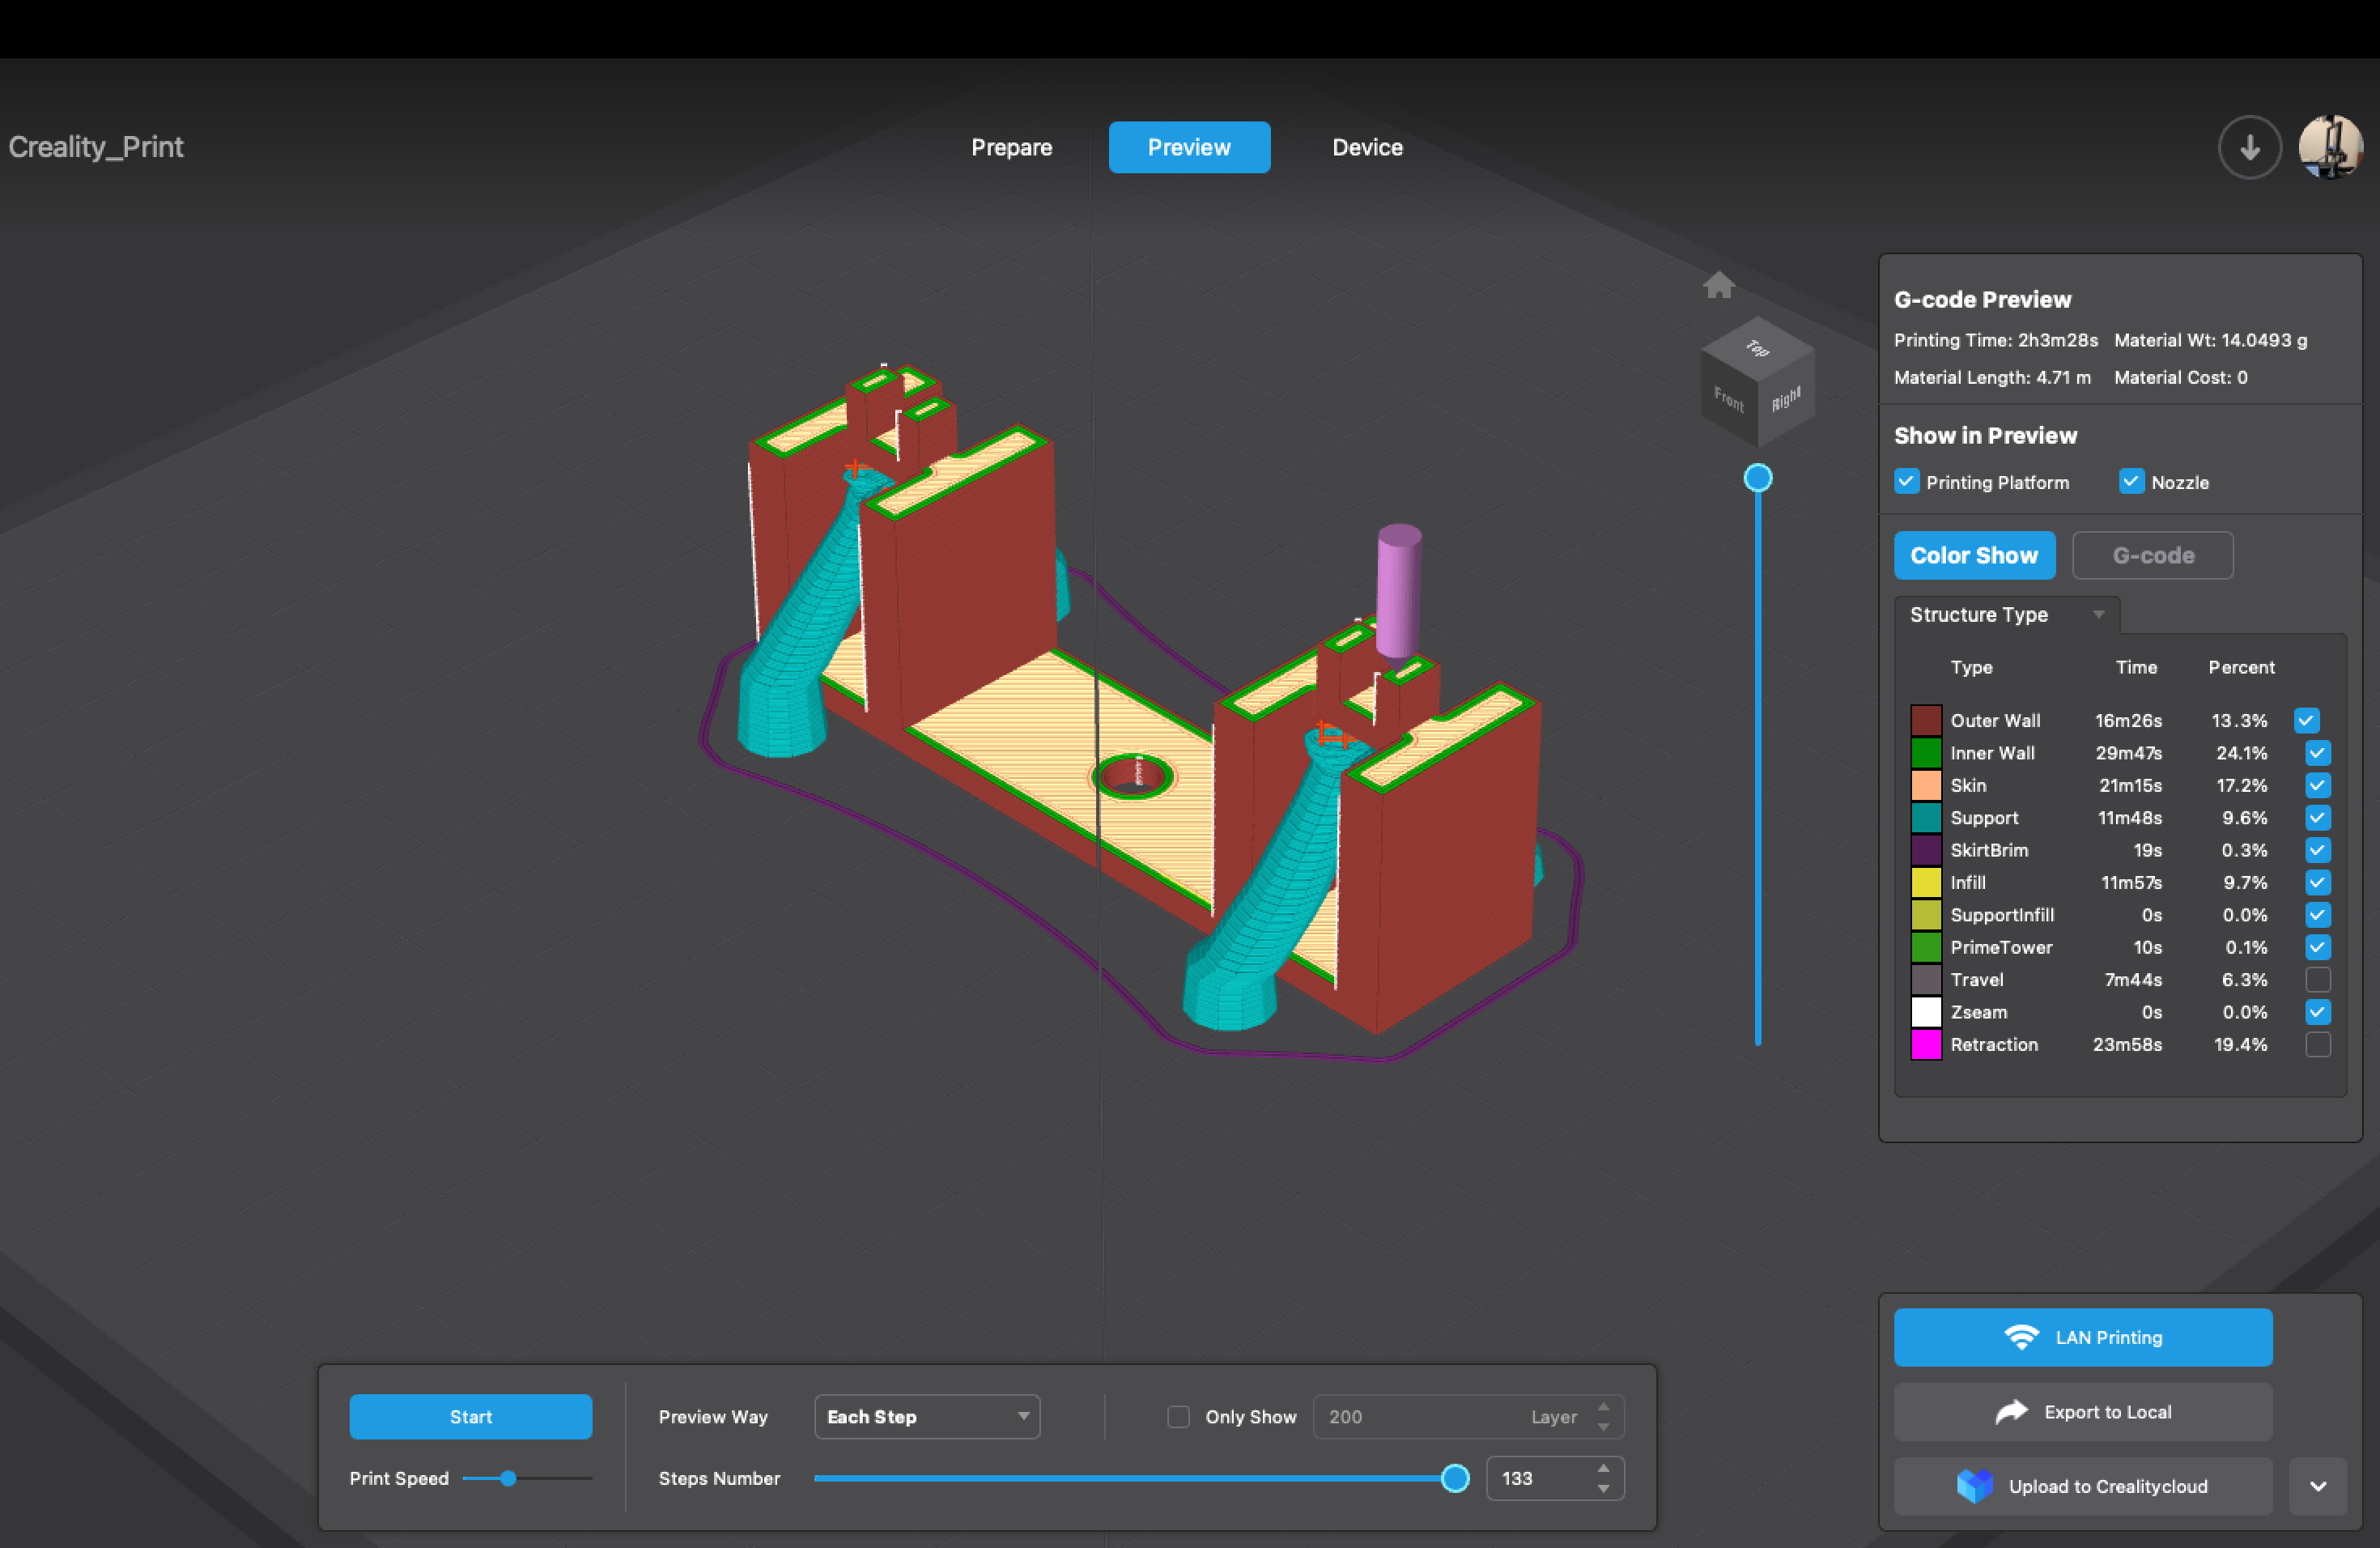This screenshot has height=1548, width=2380.
Task: Uncheck the Nozzle checkbox
Action: click(x=2131, y=482)
